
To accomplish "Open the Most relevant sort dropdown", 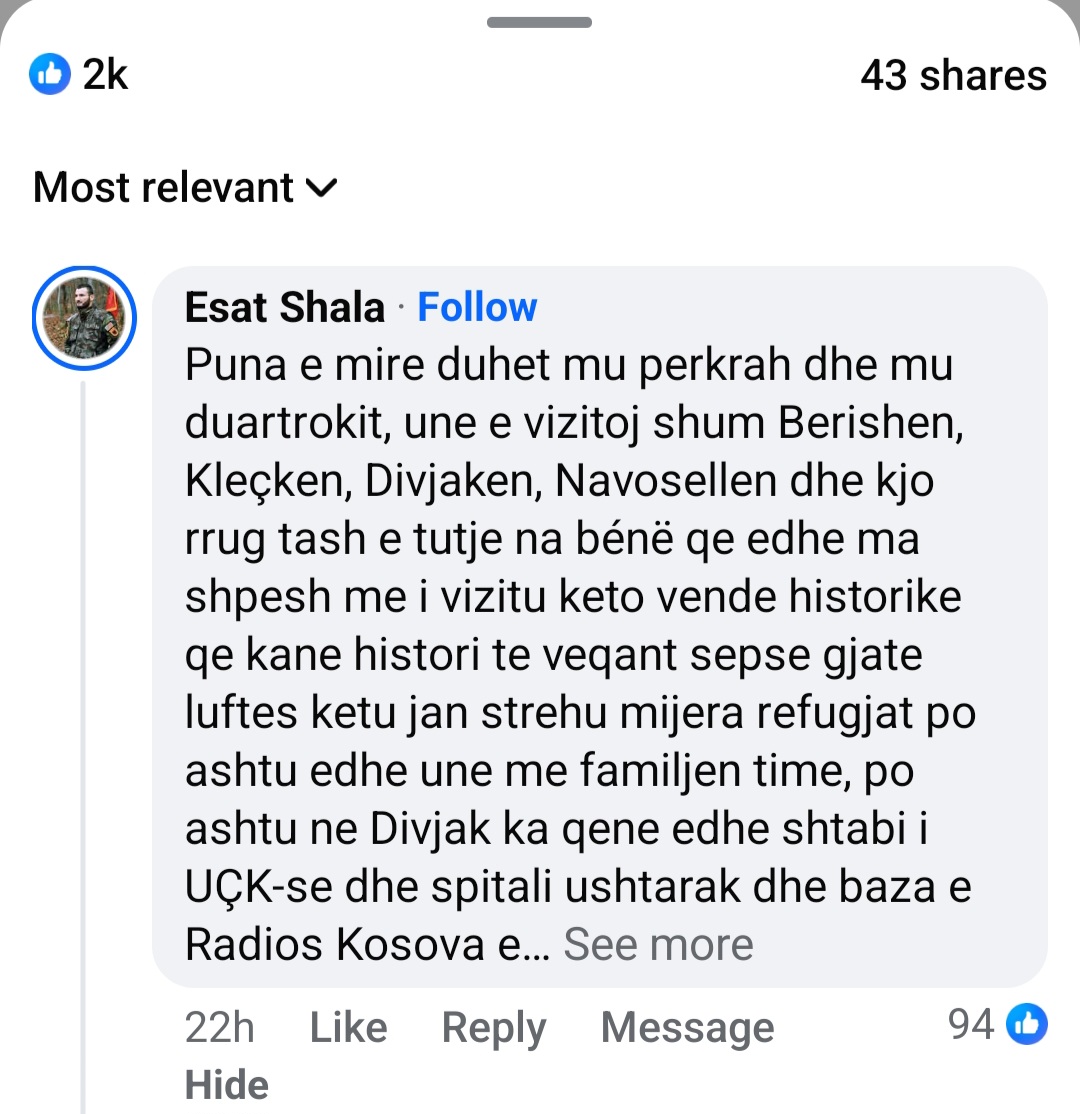I will [163, 187].
